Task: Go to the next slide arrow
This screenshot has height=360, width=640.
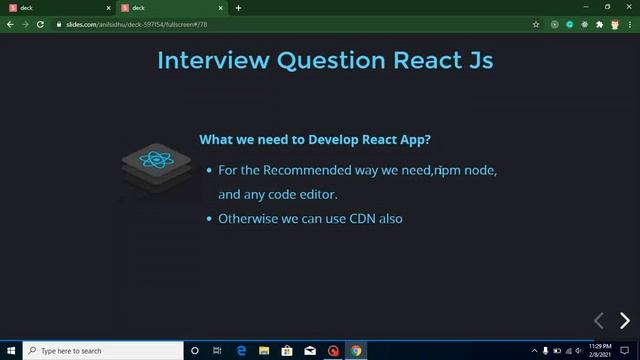Action: [x=625, y=321]
